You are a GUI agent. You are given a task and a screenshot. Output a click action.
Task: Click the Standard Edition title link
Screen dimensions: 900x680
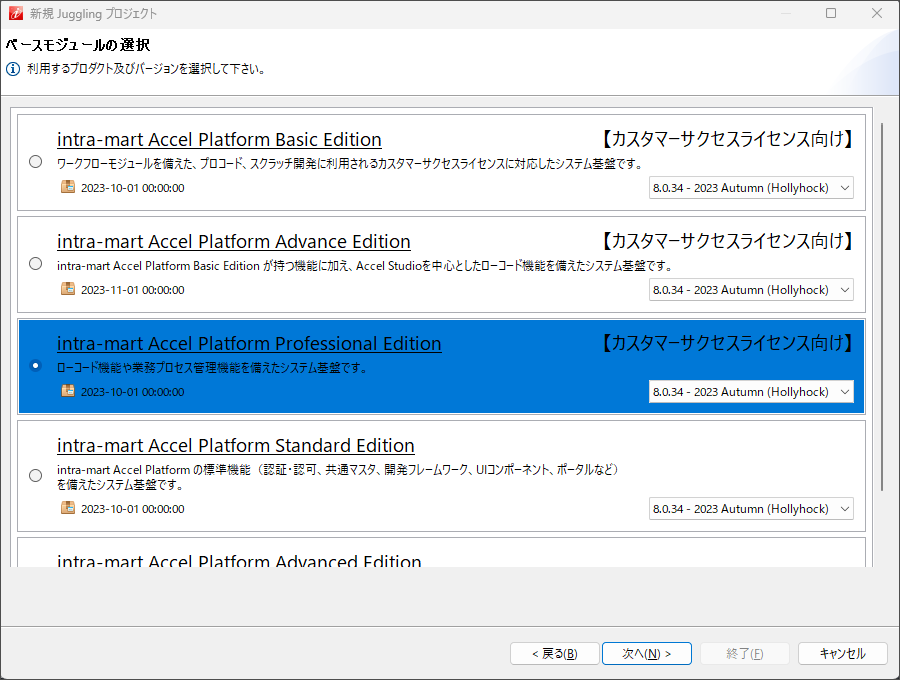pyautogui.click(x=236, y=446)
